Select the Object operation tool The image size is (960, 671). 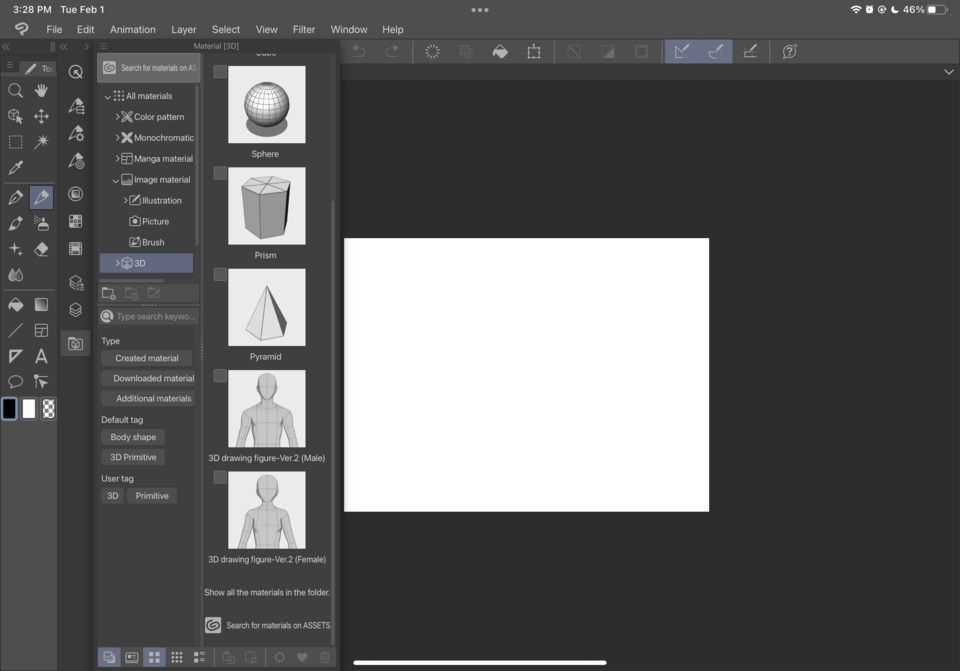tap(15, 116)
